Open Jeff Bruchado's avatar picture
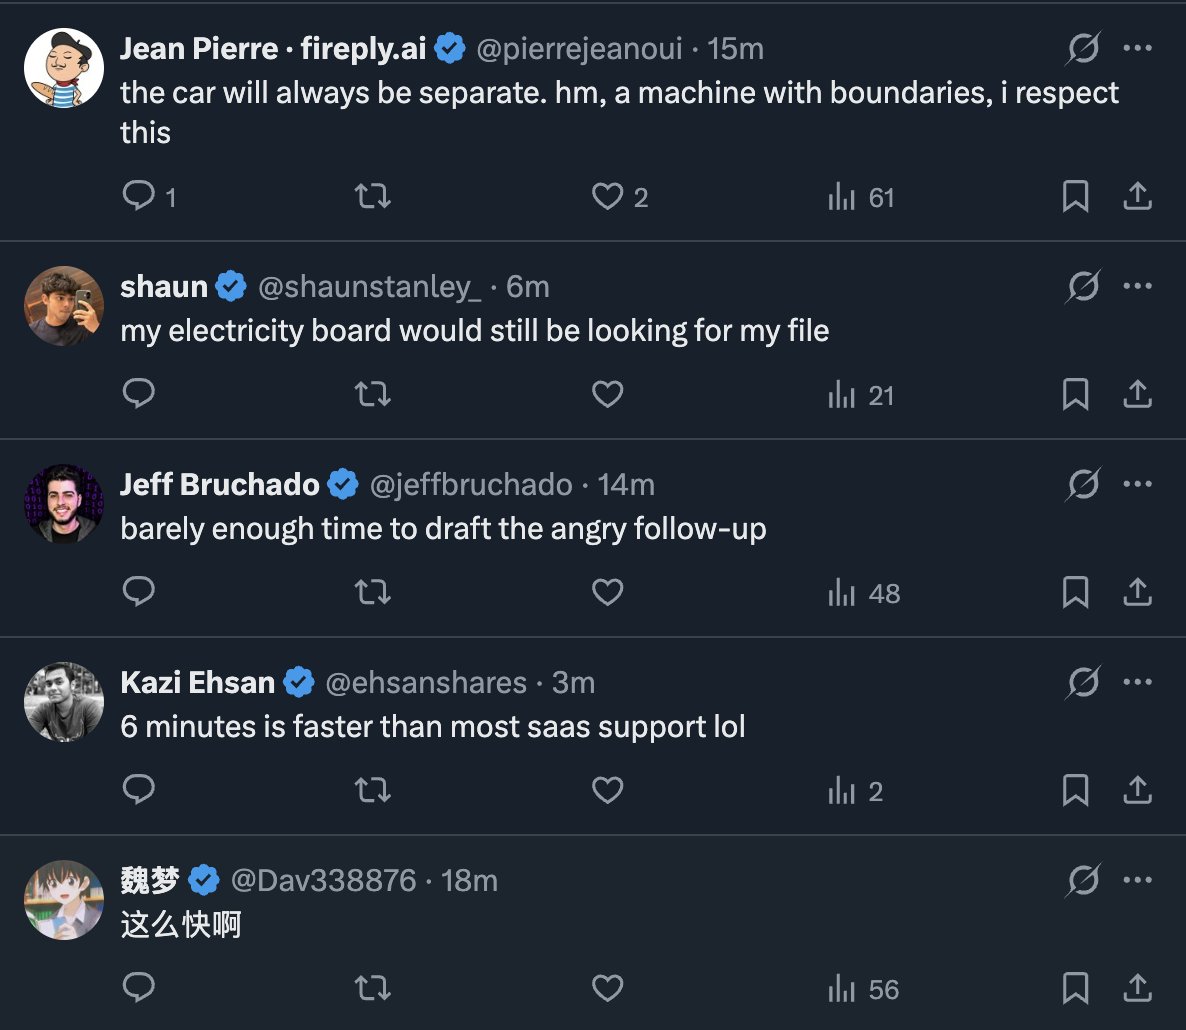This screenshot has width=1186, height=1030. (x=64, y=504)
